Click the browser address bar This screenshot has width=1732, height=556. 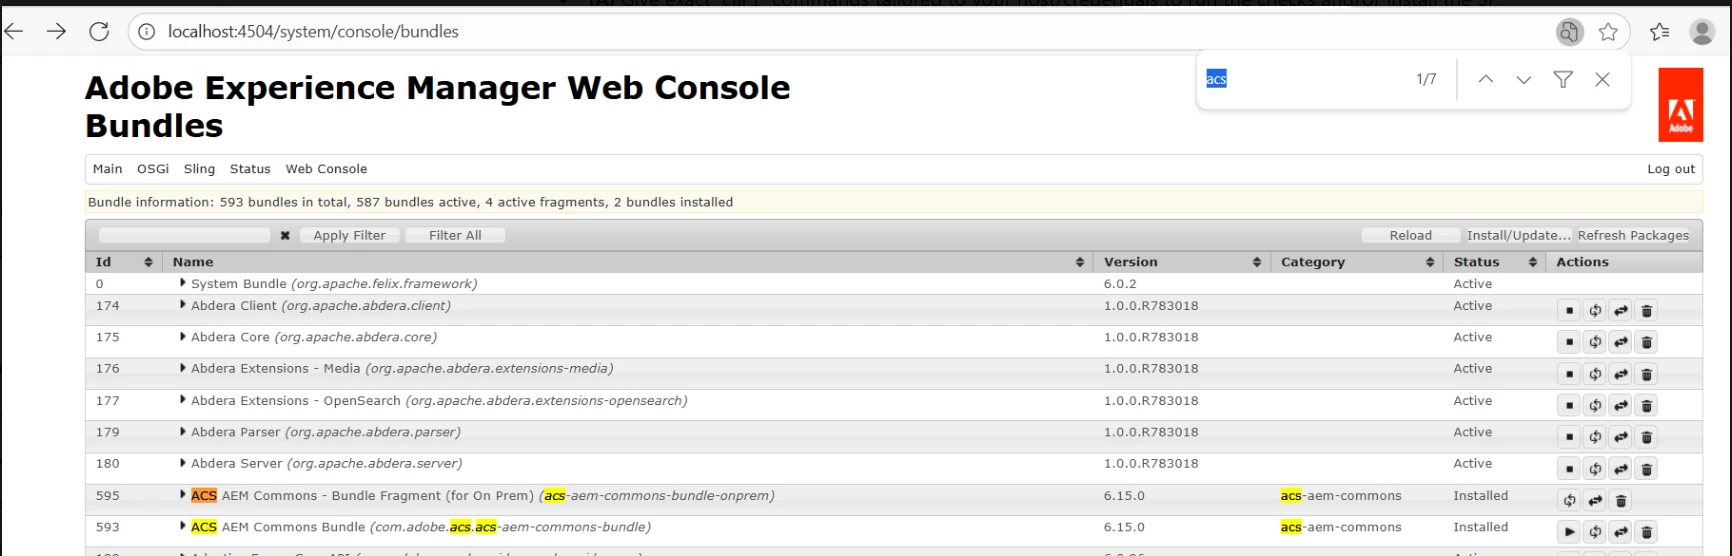pos(840,32)
